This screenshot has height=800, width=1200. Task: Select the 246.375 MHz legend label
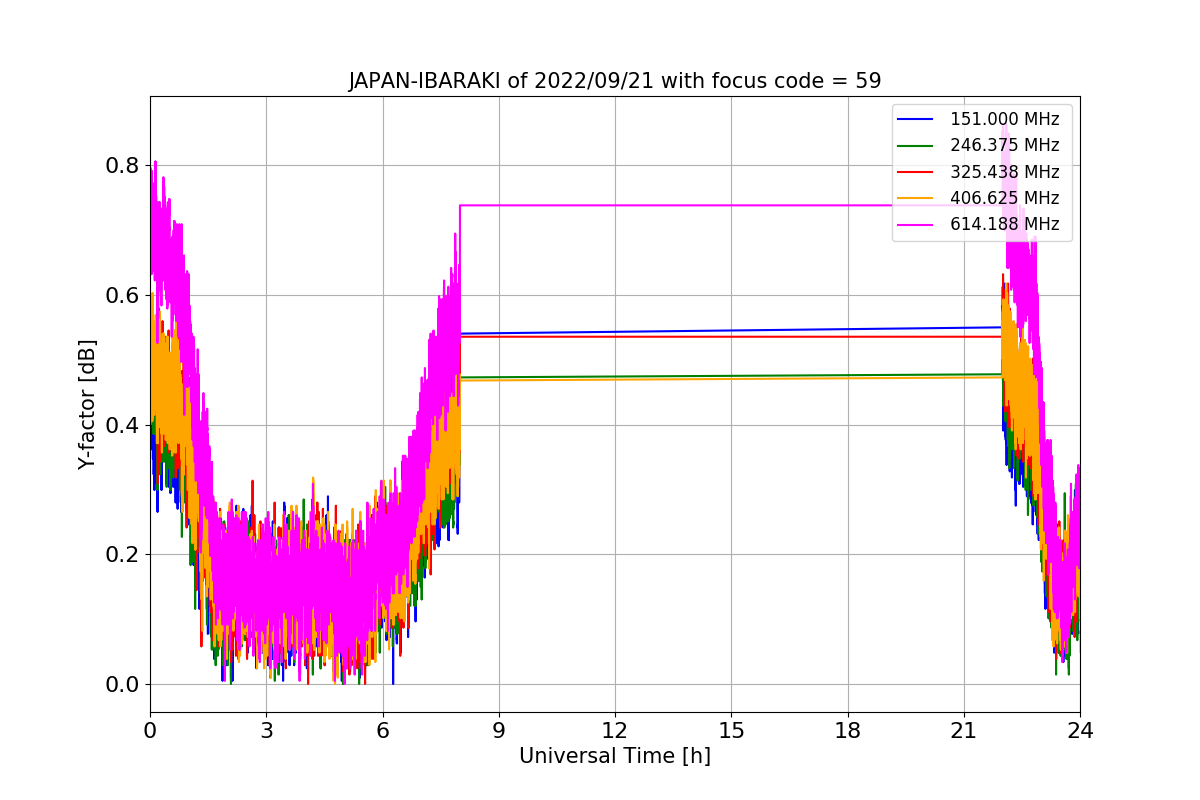click(x=1004, y=145)
